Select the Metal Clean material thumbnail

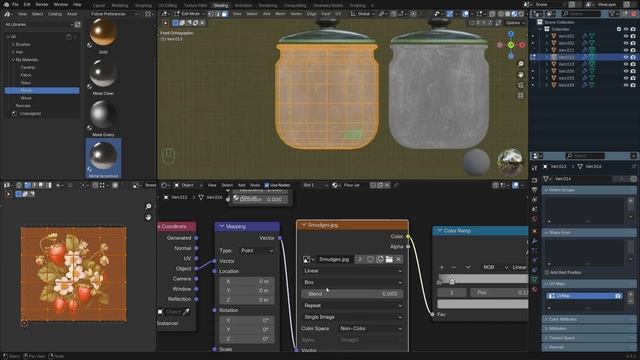click(103, 73)
